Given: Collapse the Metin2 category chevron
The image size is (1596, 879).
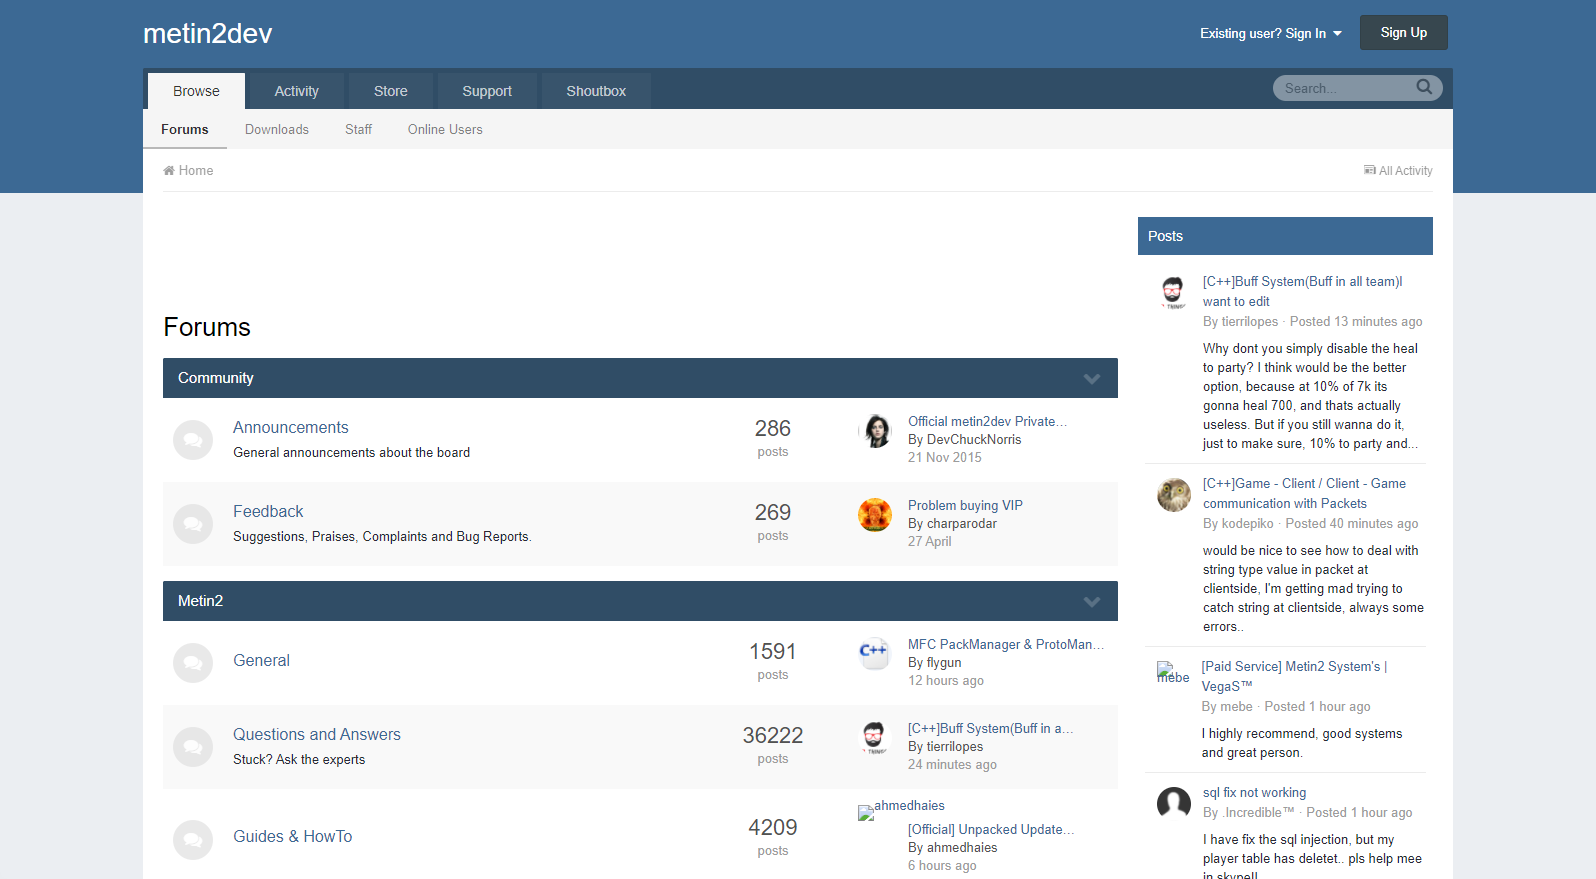Looking at the screenshot, I should (x=1092, y=601).
